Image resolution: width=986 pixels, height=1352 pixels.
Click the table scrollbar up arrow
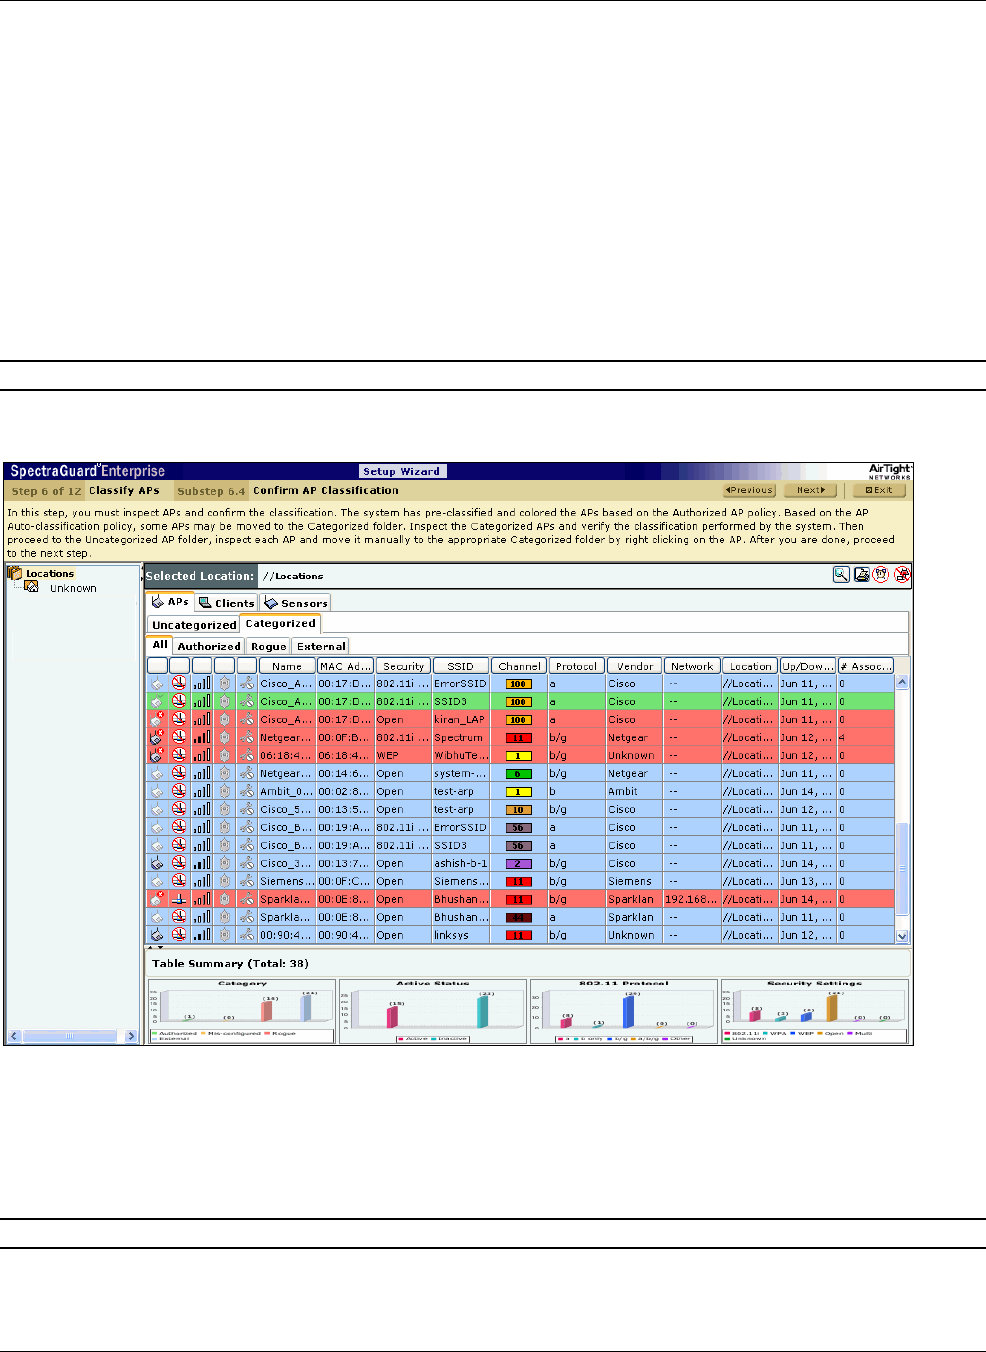coord(902,682)
